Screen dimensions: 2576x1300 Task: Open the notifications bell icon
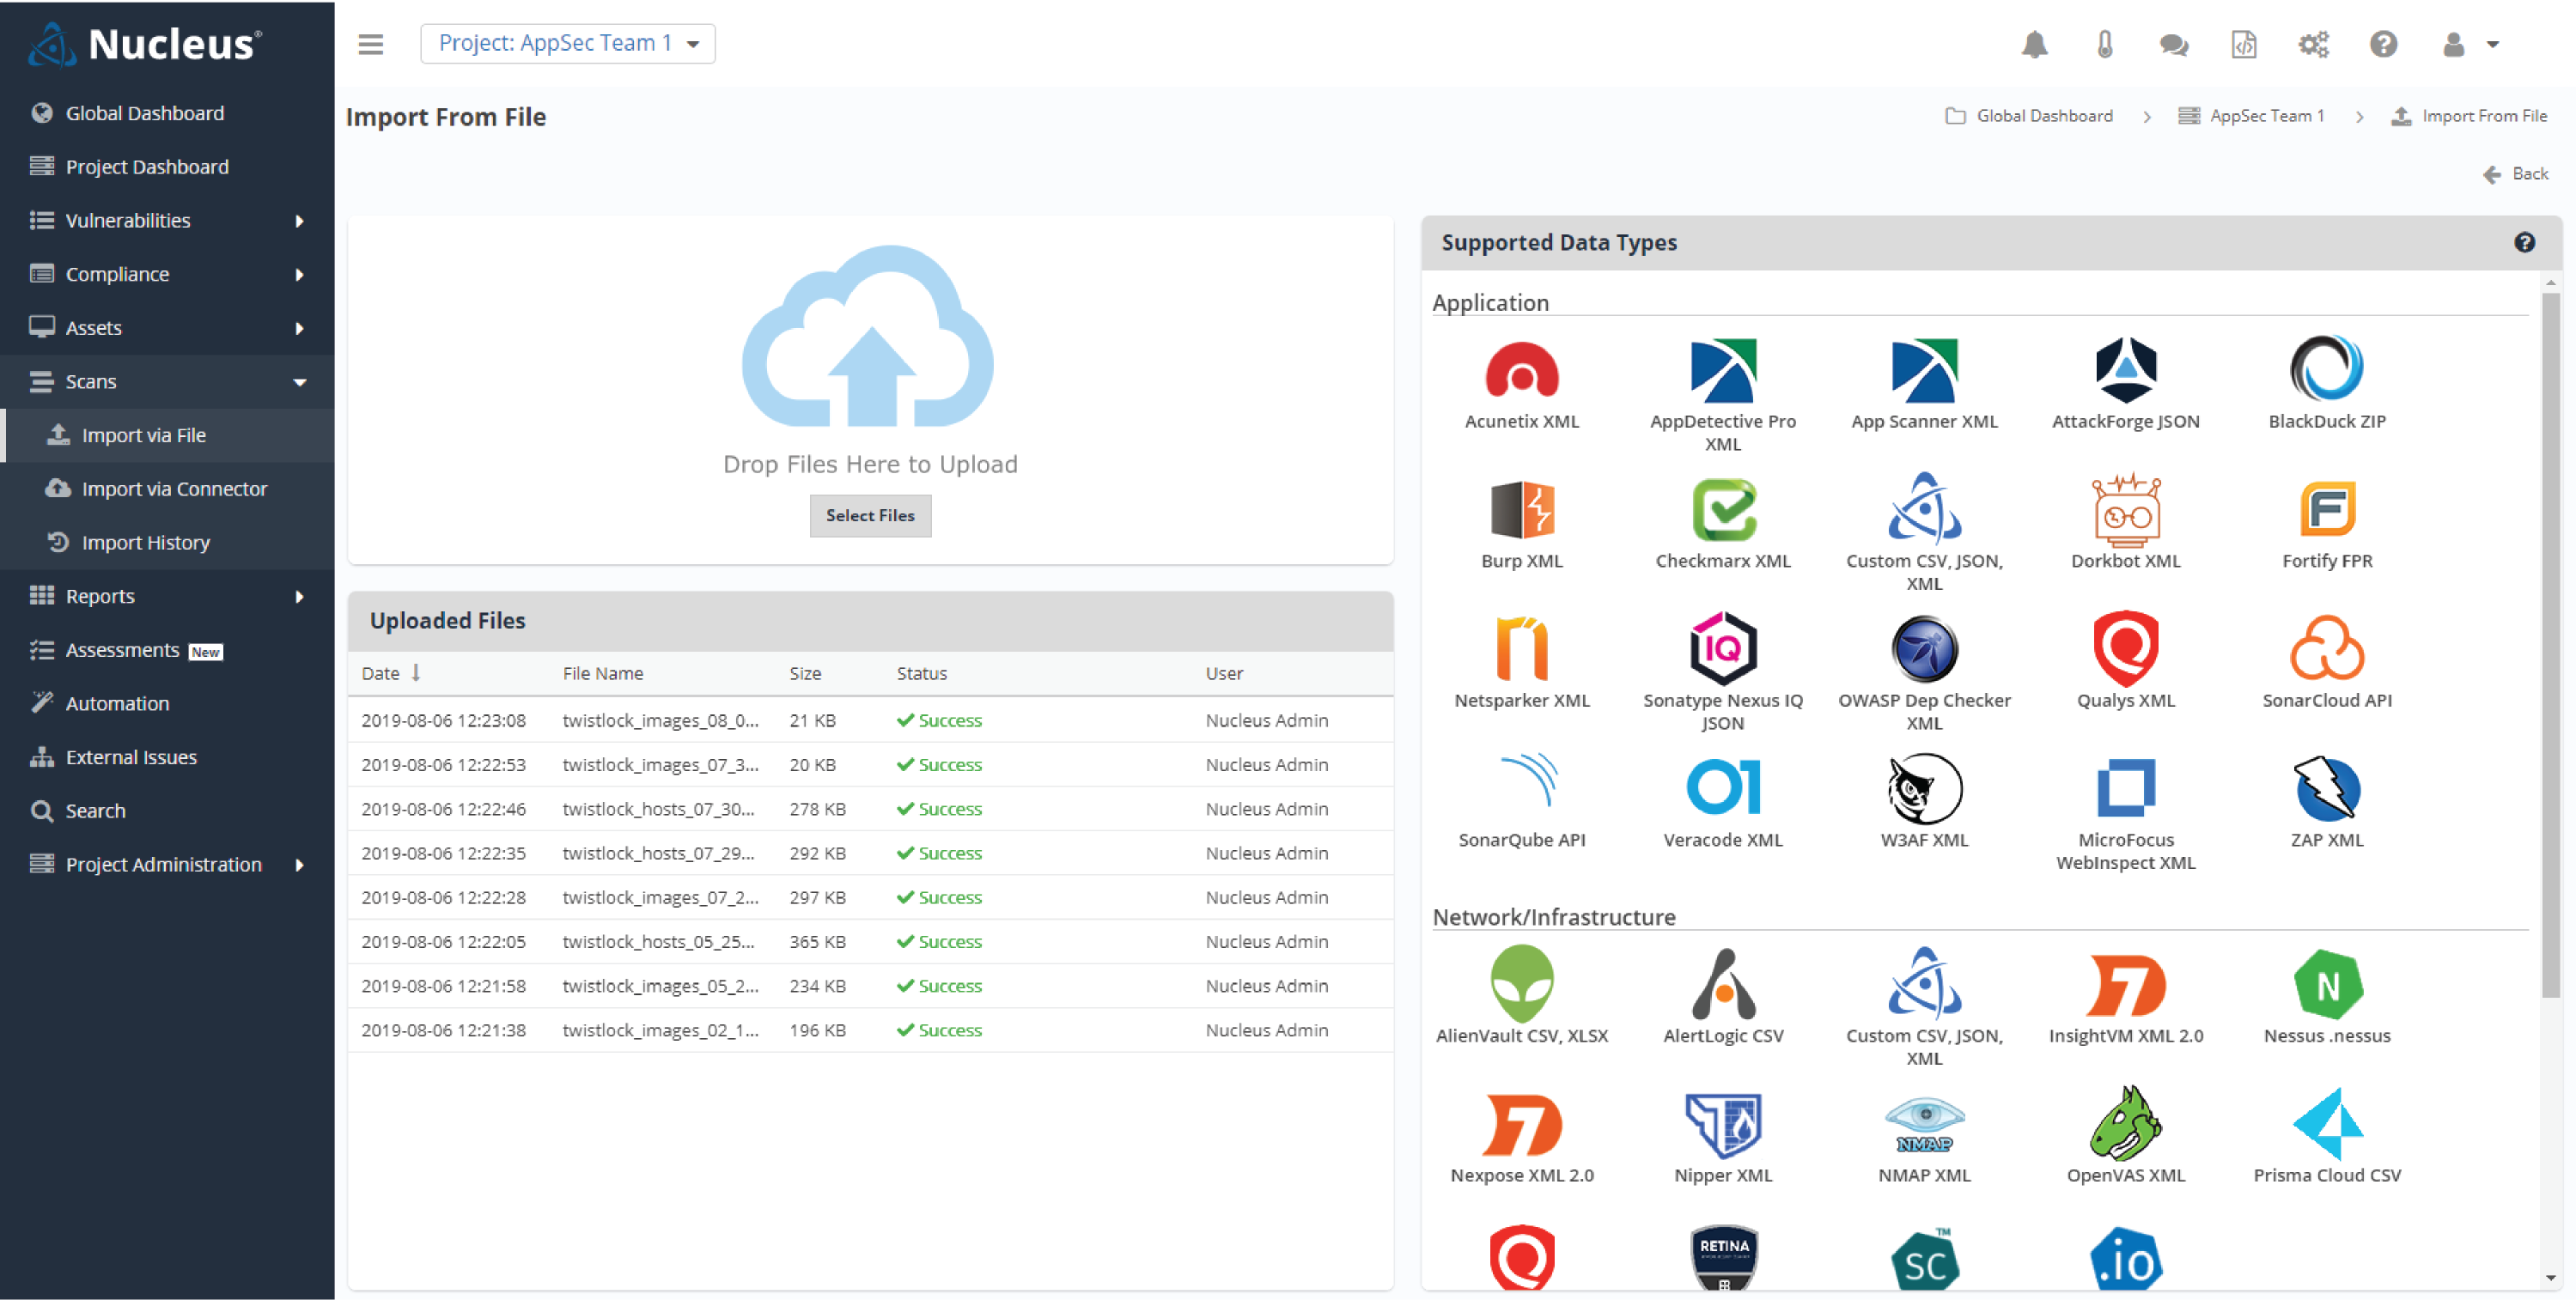2034,44
